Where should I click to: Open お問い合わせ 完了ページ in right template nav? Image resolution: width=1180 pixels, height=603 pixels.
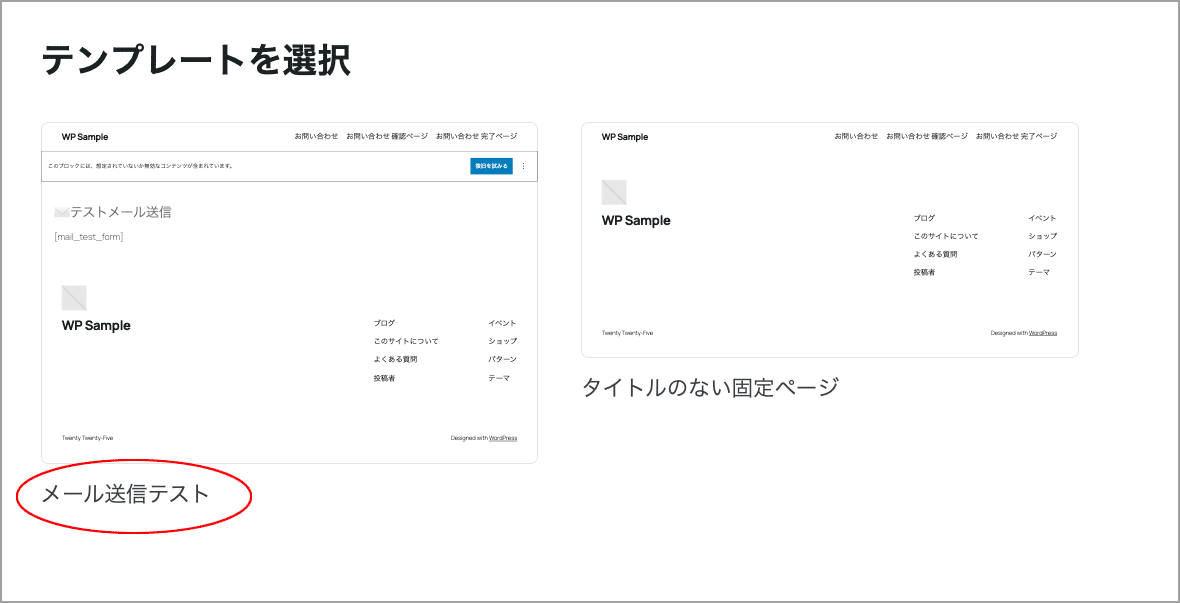coord(1016,136)
